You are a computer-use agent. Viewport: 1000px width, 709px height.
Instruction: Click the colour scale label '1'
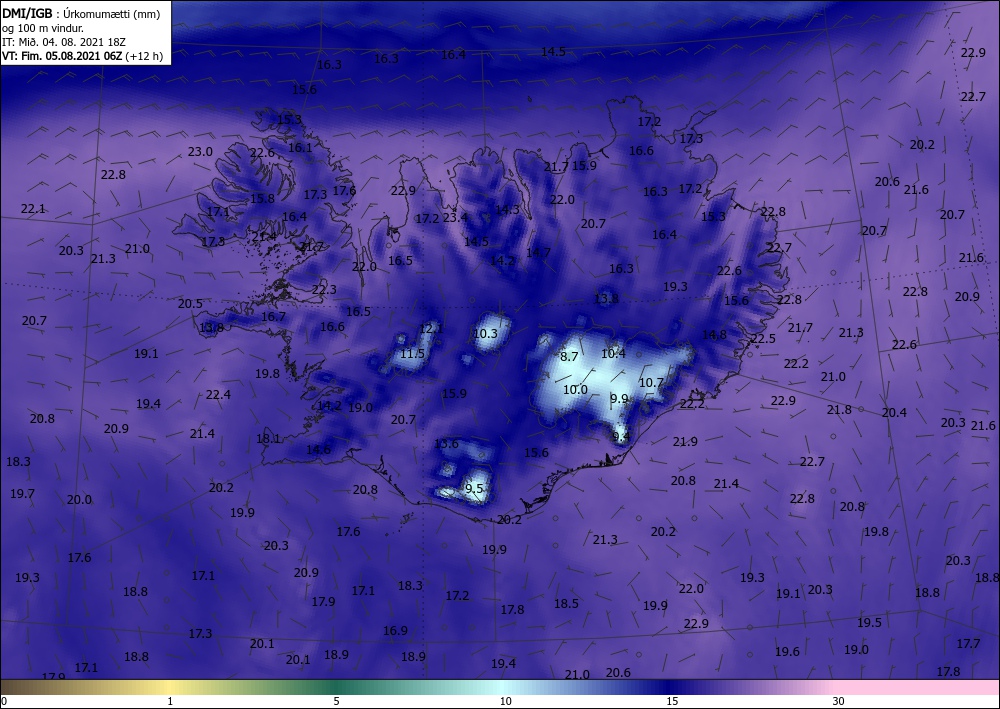click(x=170, y=701)
